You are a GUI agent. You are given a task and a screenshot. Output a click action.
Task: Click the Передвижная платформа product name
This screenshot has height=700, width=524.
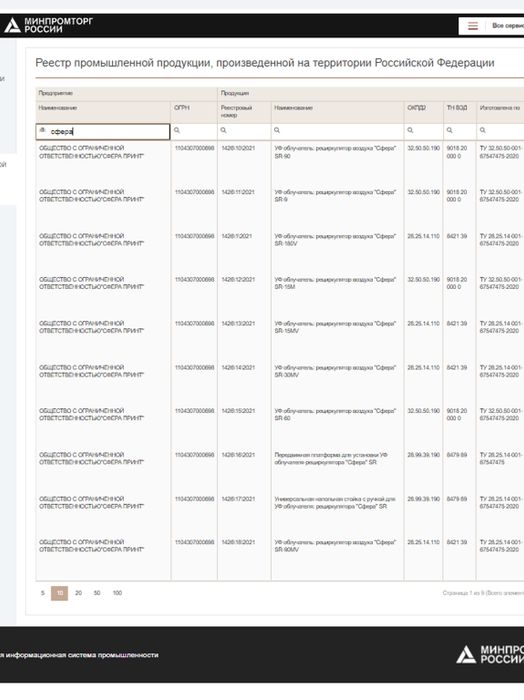[331, 458]
